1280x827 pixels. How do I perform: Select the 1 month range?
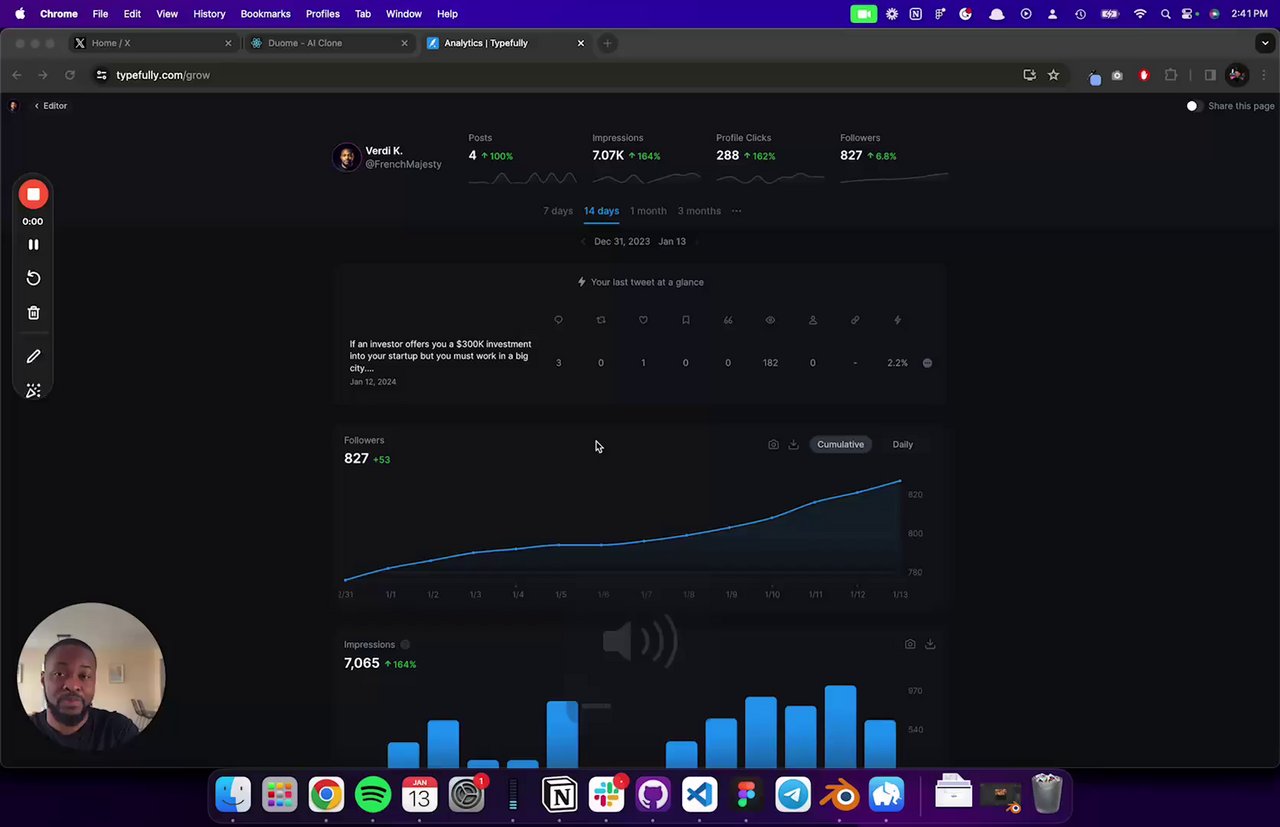648,211
